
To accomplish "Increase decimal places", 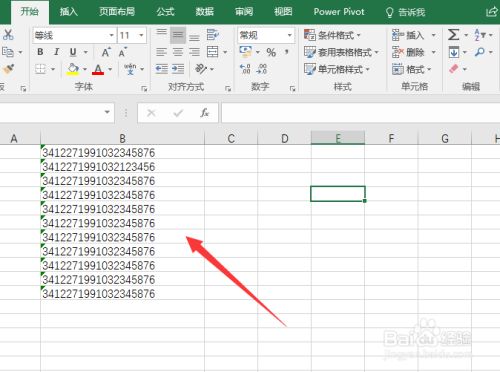I will [245, 69].
